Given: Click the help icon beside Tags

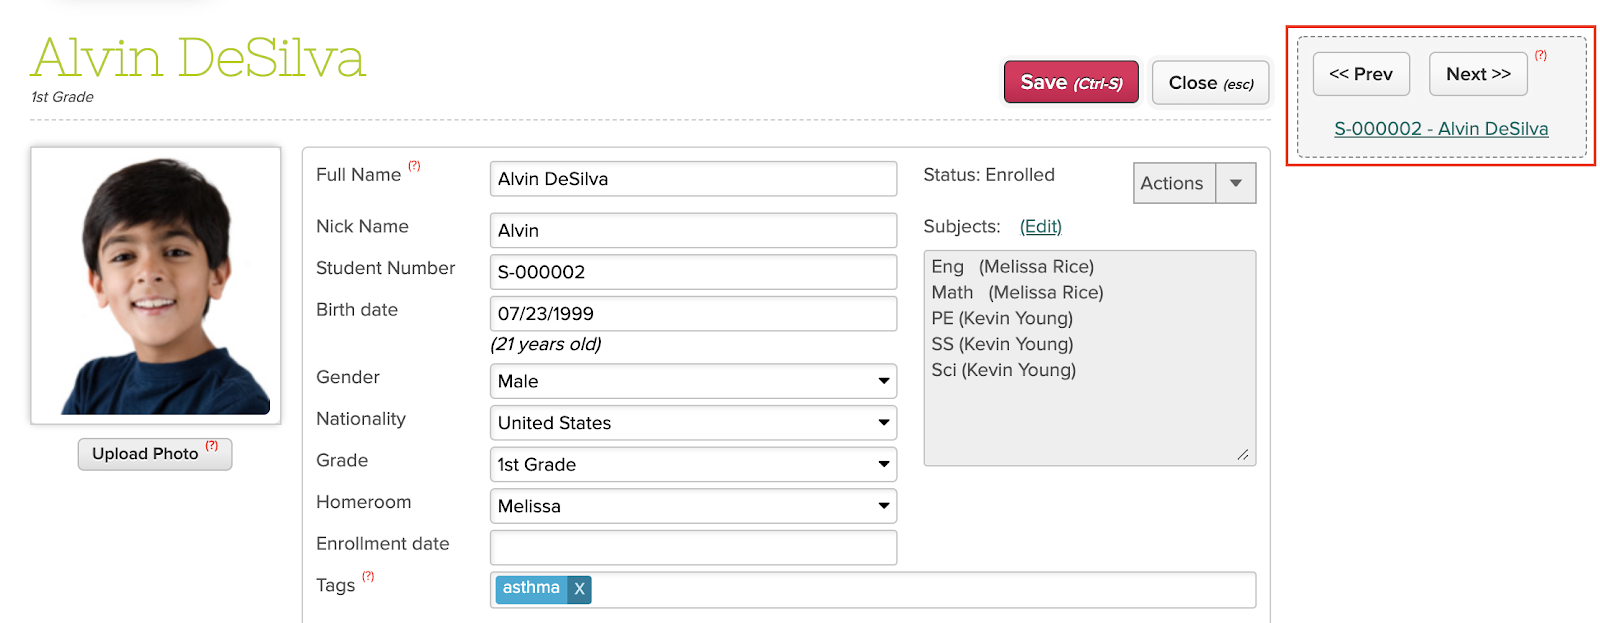Looking at the screenshot, I should click(368, 576).
